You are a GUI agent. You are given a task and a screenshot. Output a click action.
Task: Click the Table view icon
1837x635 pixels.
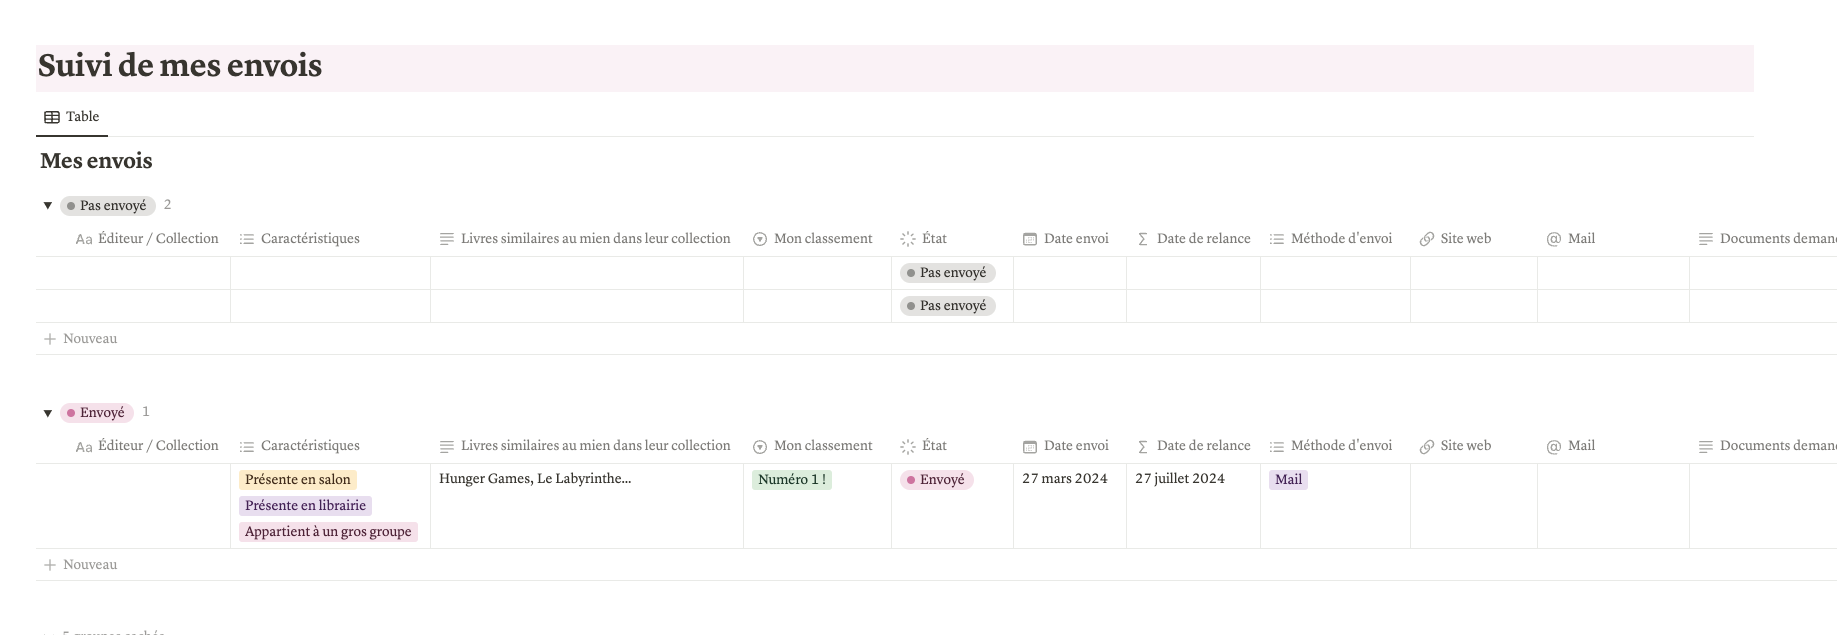tap(52, 117)
